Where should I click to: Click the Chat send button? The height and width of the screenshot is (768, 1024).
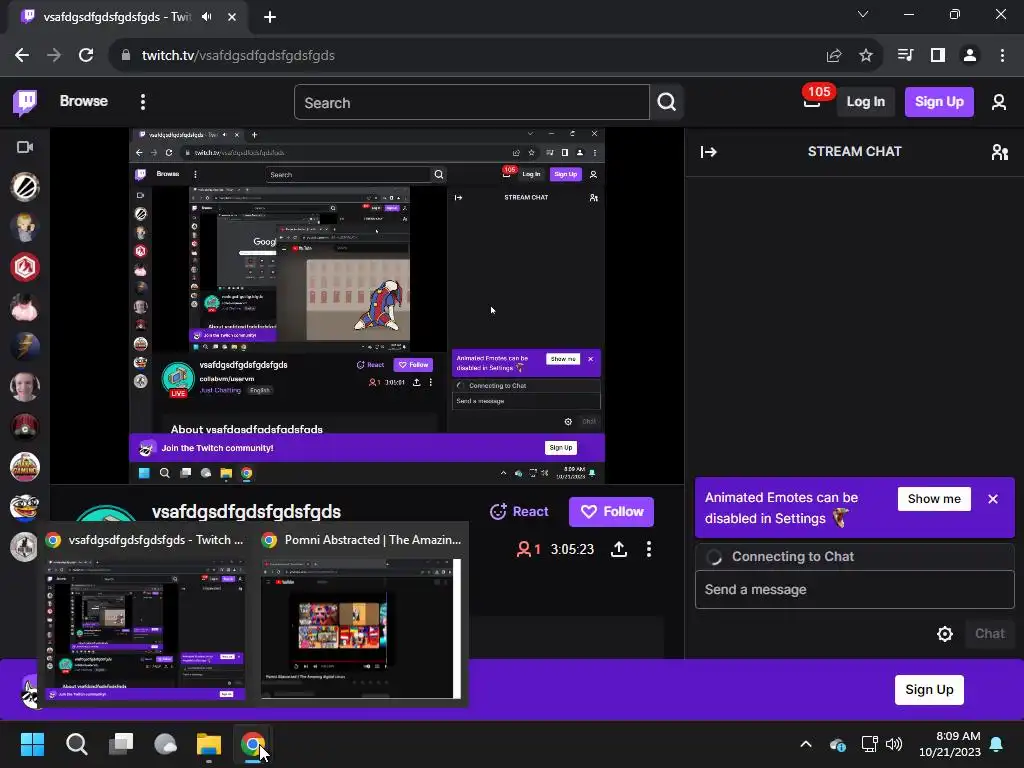tap(989, 634)
